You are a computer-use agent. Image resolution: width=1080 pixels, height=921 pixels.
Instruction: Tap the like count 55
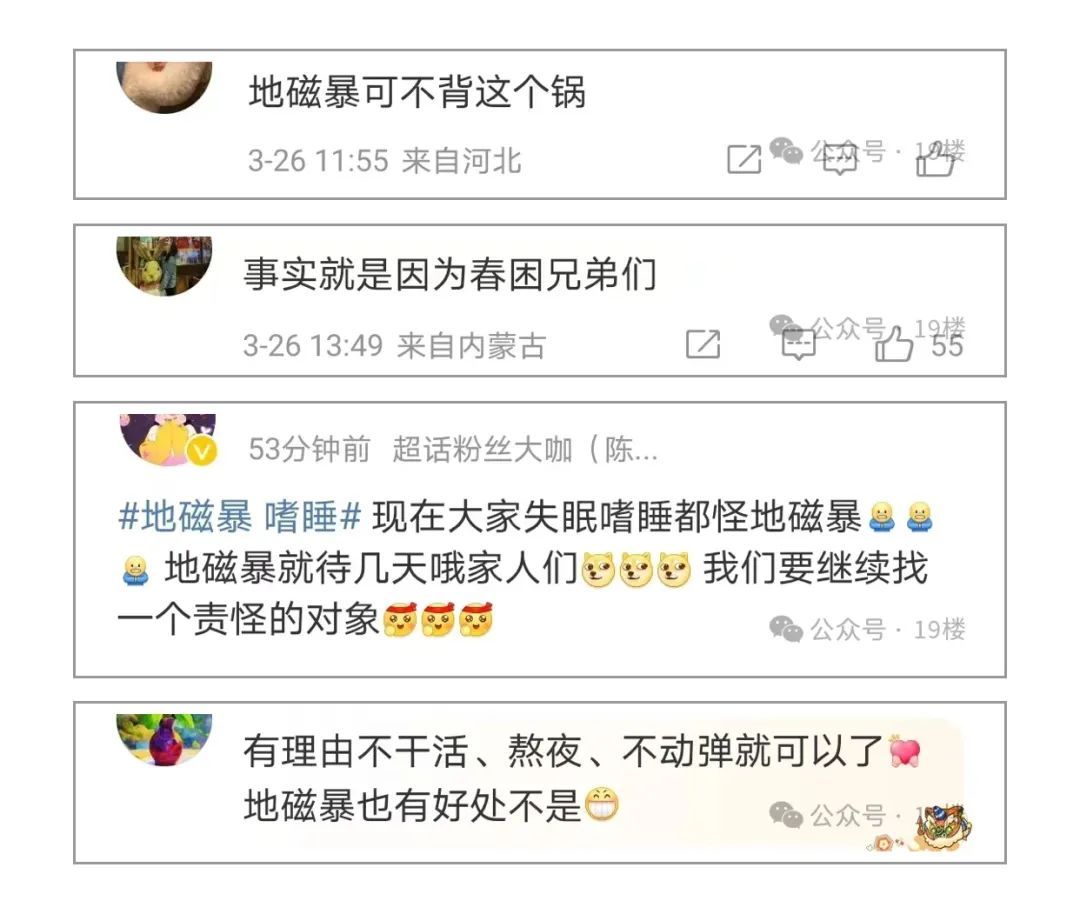(x=947, y=345)
